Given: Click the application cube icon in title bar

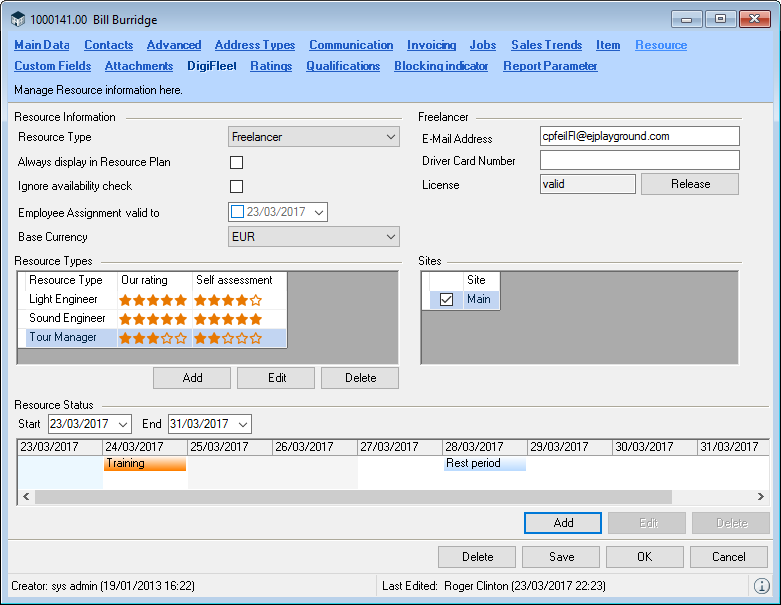Looking at the screenshot, I should (18, 20).
